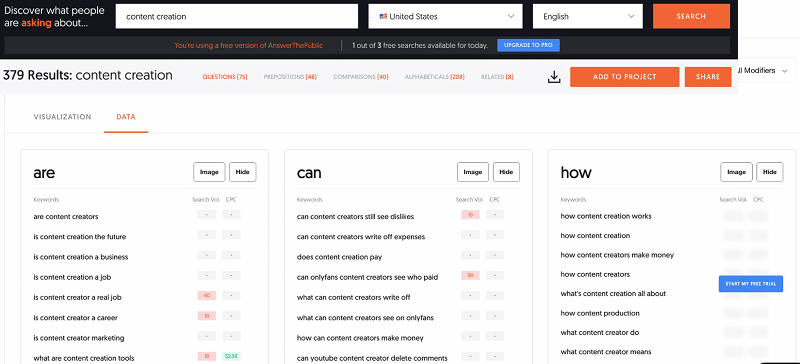Click 'can content creators still see dislikes'
800x364 pixels.
click(x=355, y=216)
